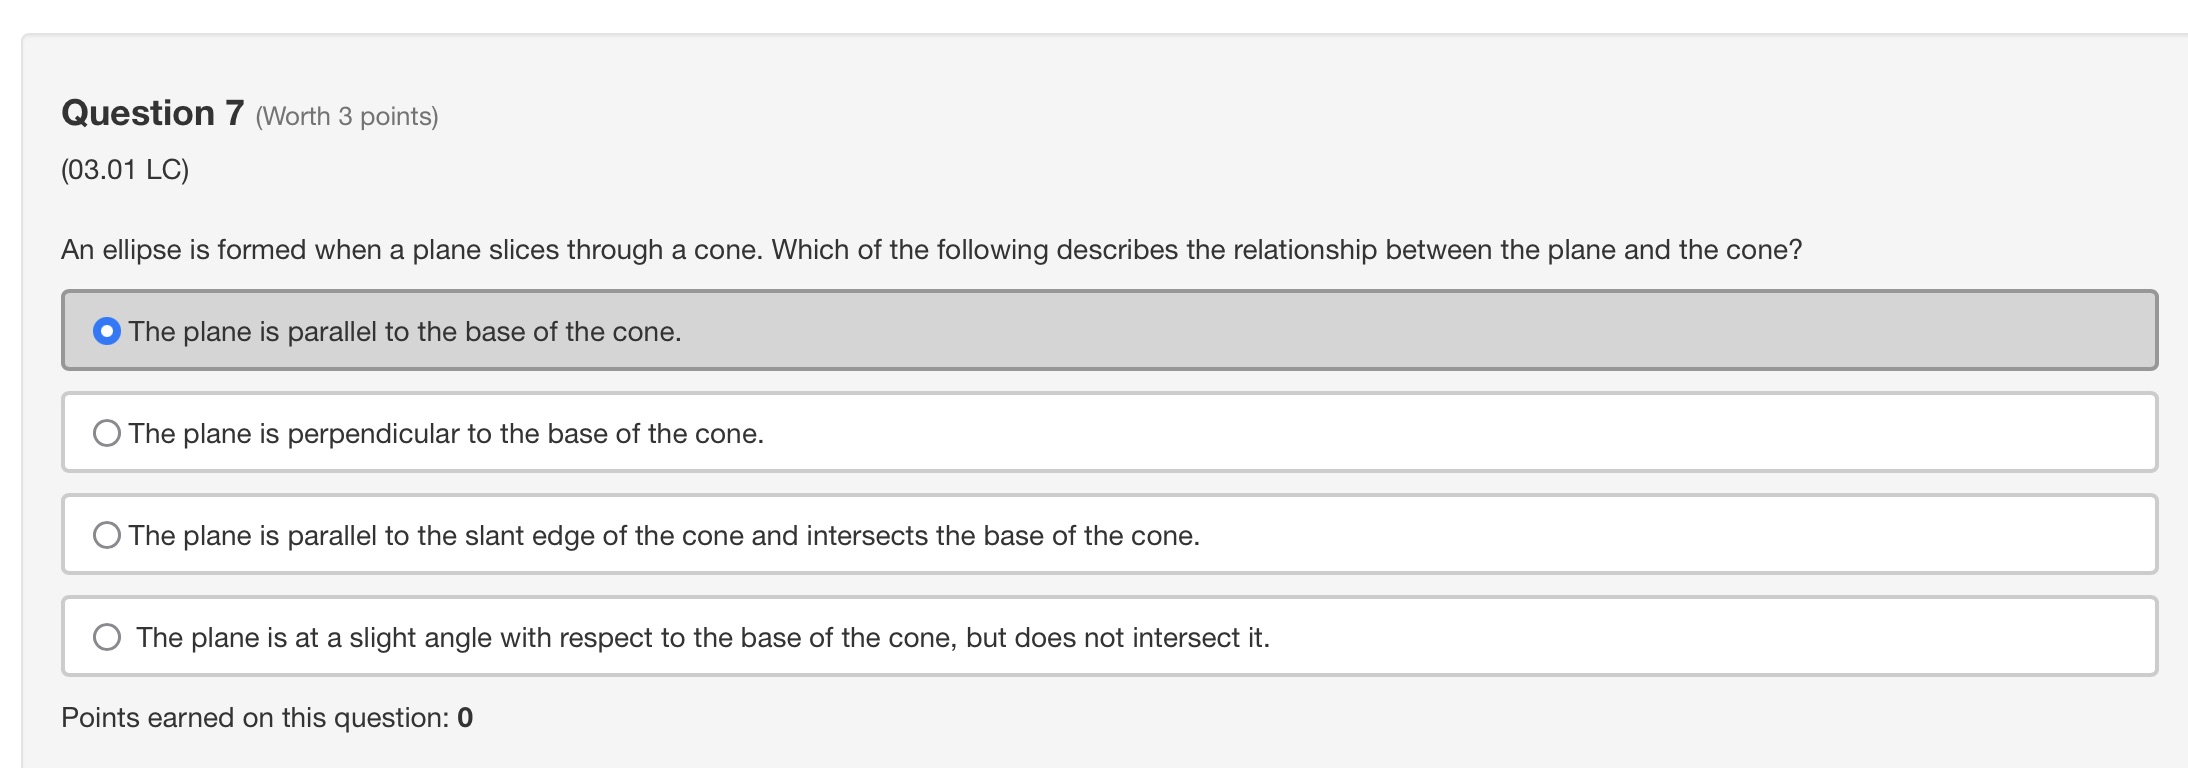Select the parallel to slant edge option
Viewport: 2188px width, 768px height.
[105, 534]
